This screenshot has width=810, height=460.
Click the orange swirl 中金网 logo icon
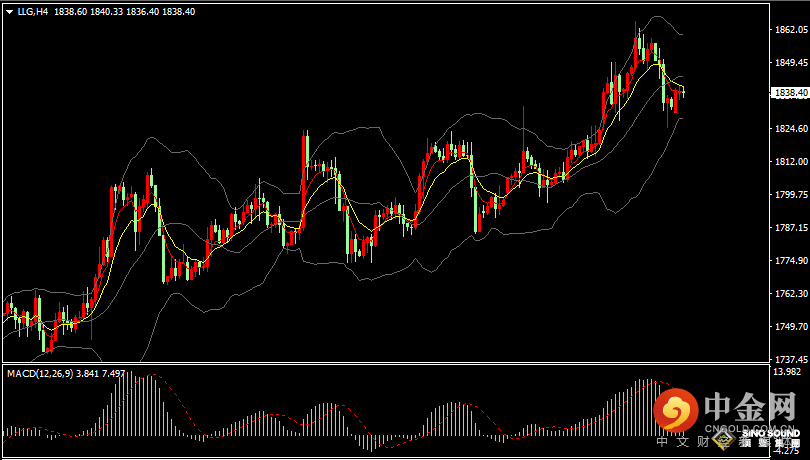[x=676, y=411]
